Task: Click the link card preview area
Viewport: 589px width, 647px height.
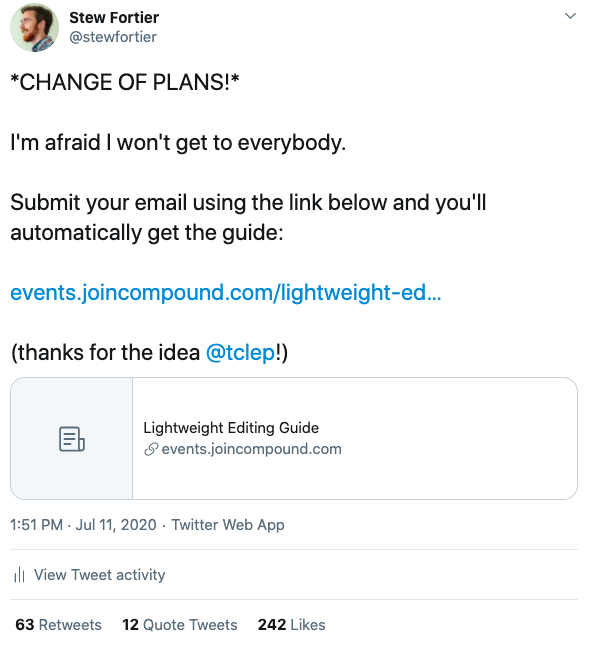Action: click(294, 439)
